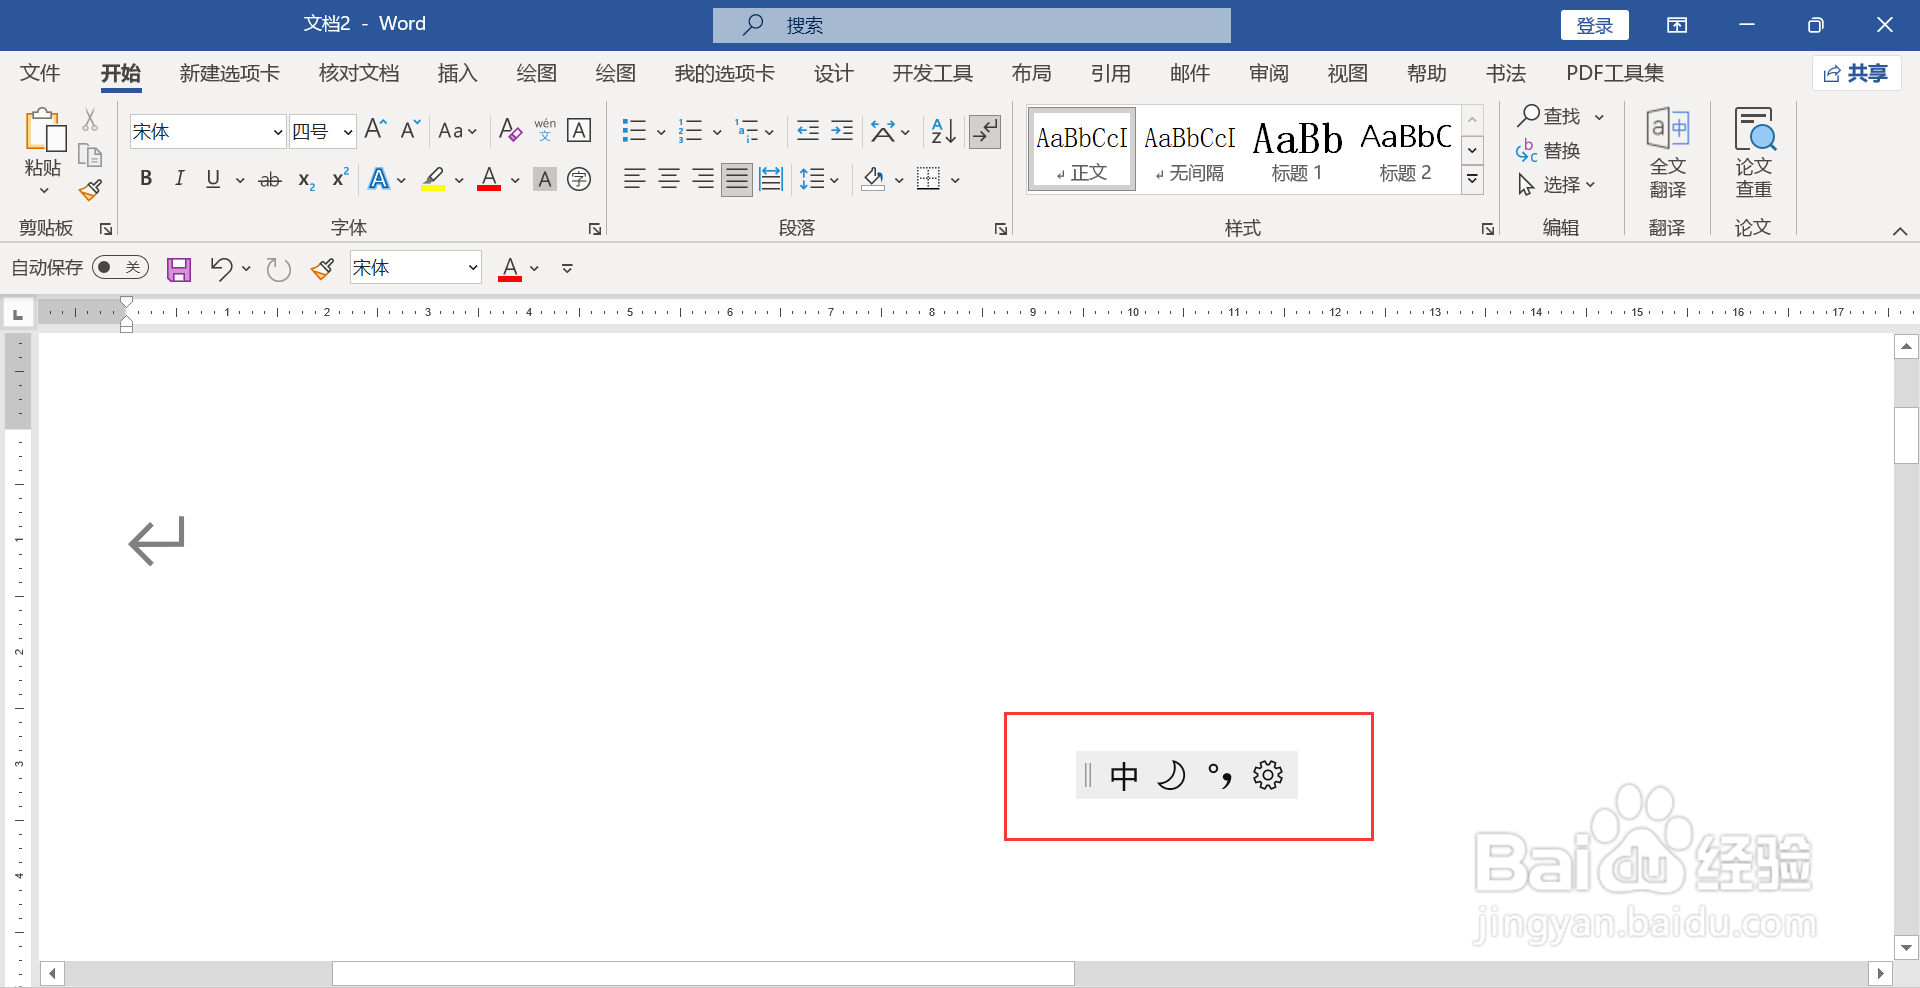1920x988 pixels.
Task: Click the 共享 share button
Action: point(1856,73)
